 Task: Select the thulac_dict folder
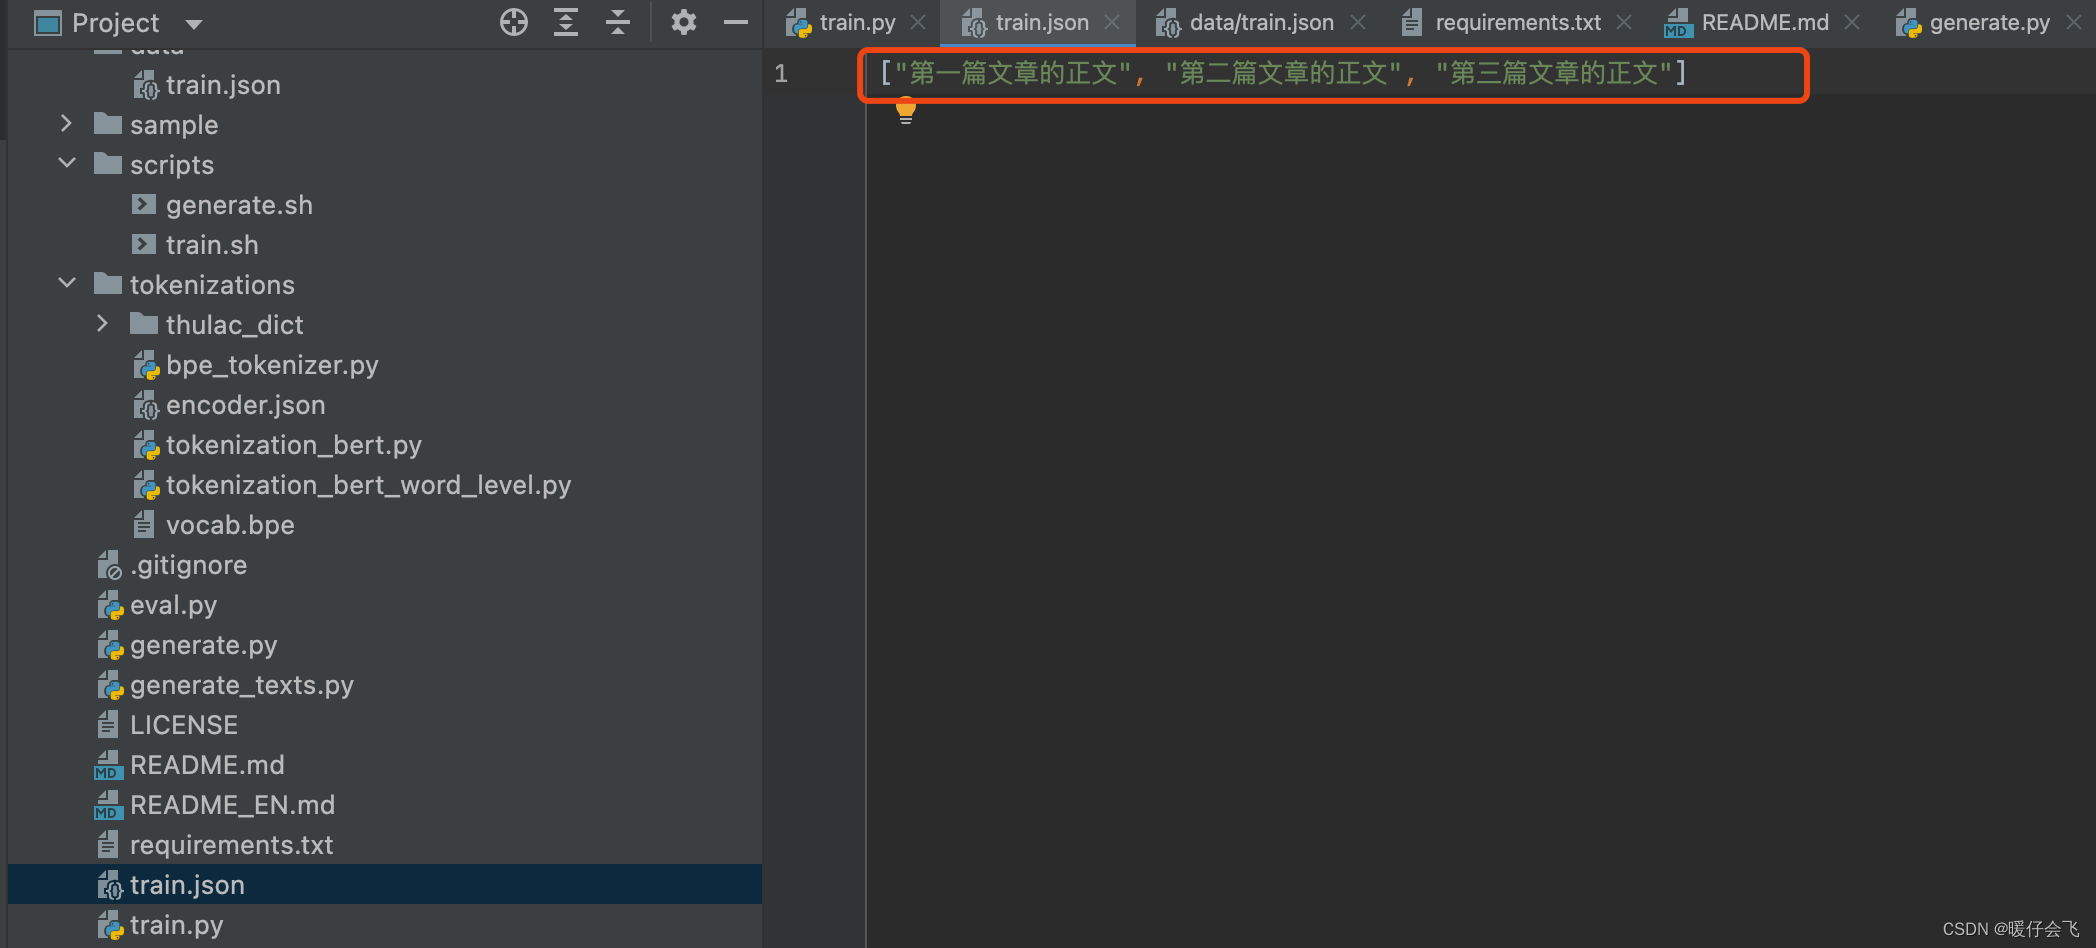[234, 325]
